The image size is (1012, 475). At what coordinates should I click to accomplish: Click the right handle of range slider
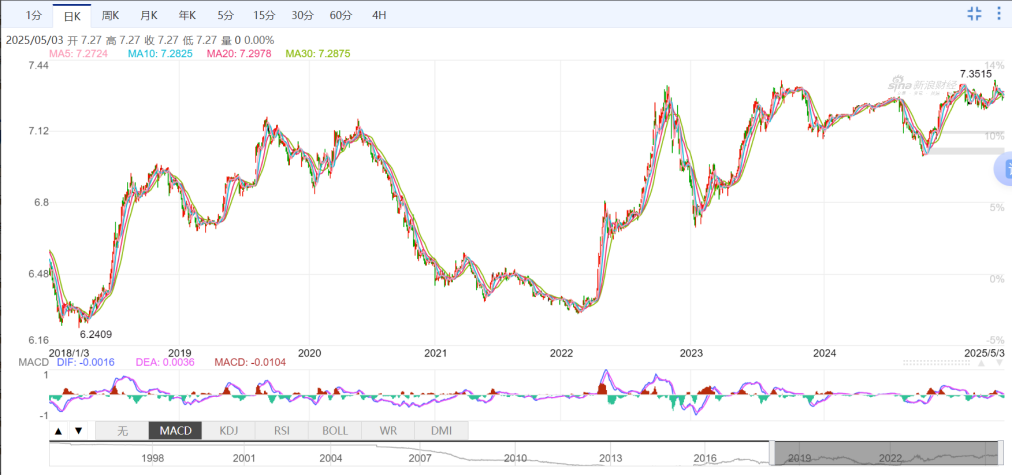pyautogui.click(x=1000, y=453)
